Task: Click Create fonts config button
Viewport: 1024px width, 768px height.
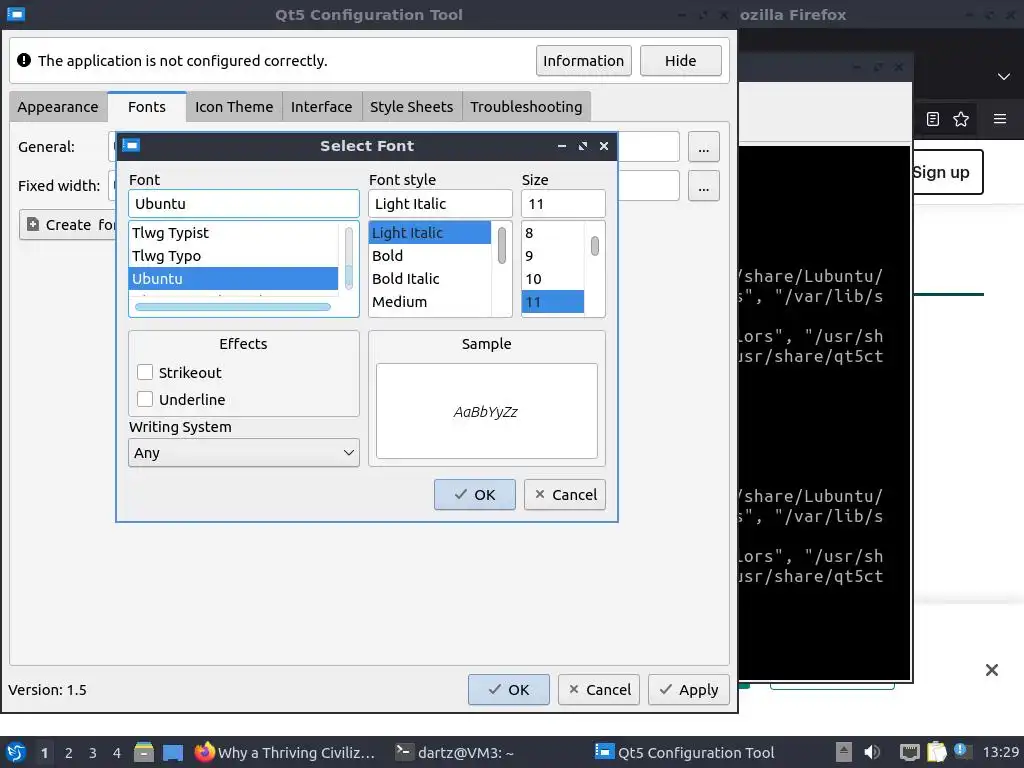Action: 68,225
